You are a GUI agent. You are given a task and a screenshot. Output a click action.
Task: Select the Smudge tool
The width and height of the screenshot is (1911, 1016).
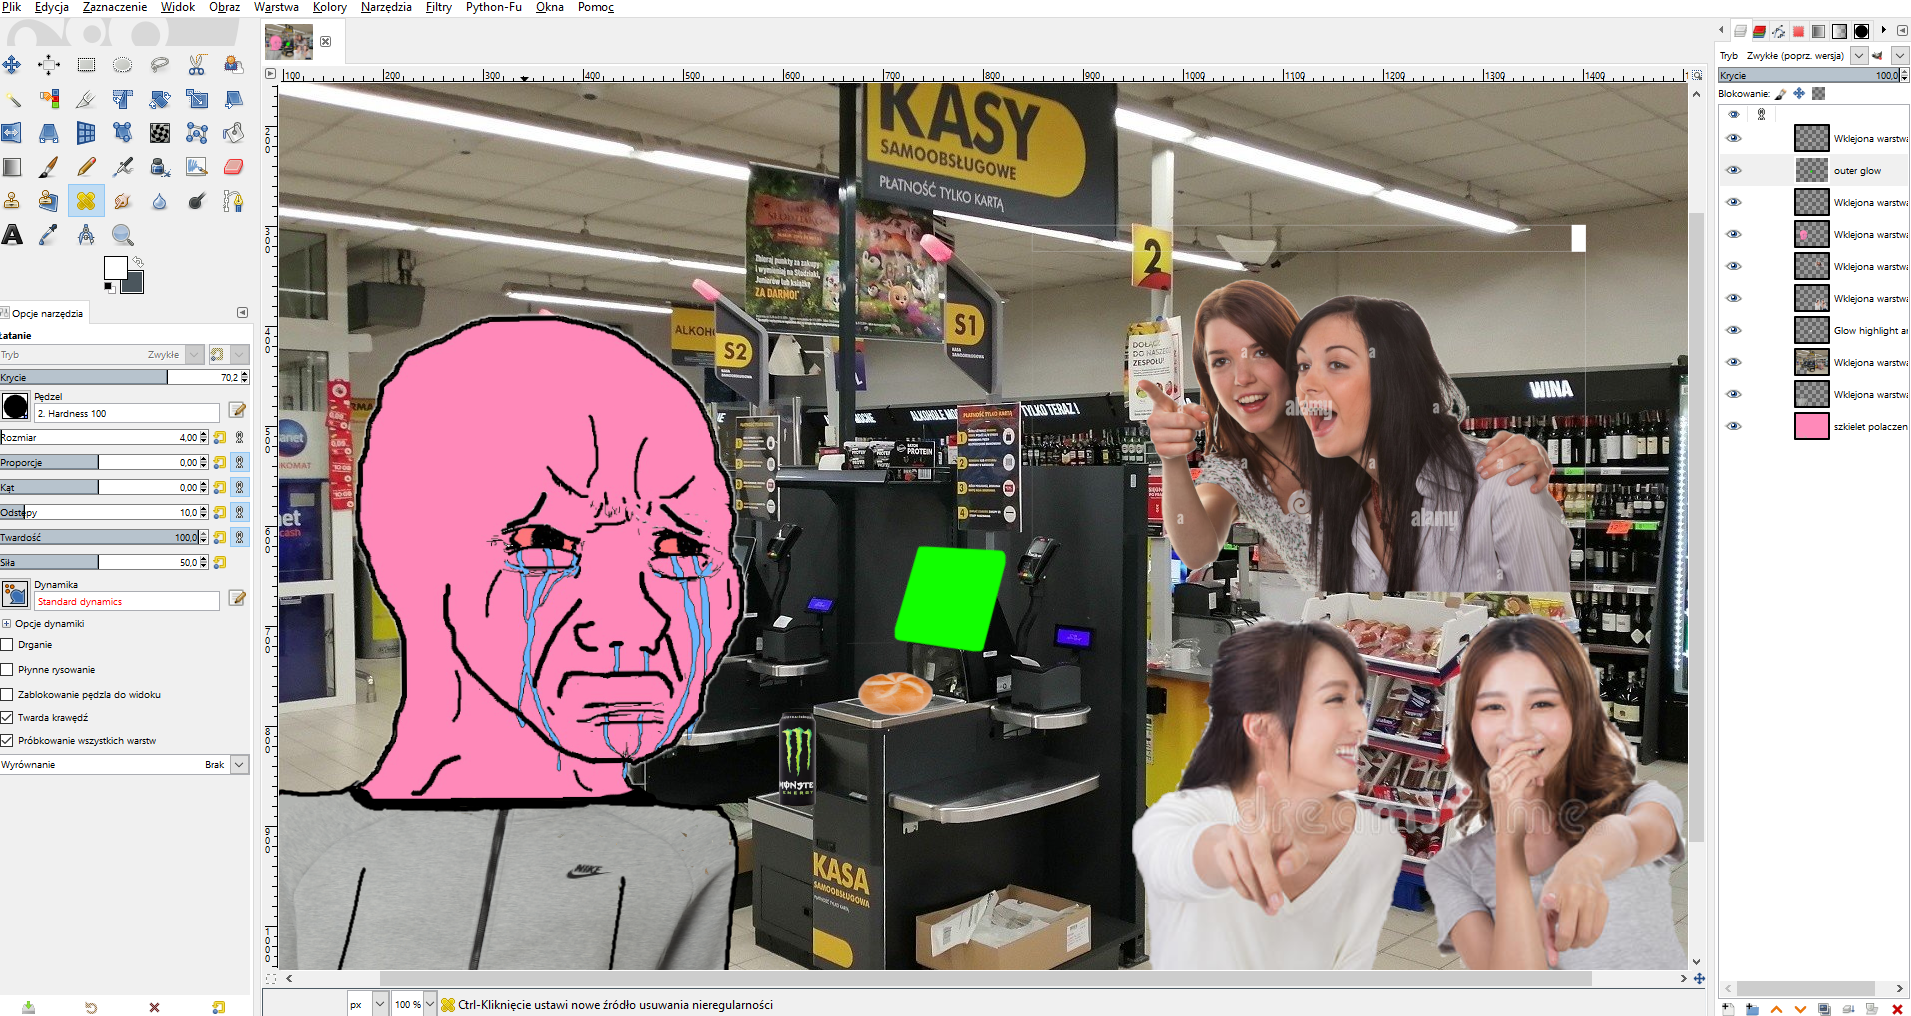pyautogui.click(x=123, y=201)
